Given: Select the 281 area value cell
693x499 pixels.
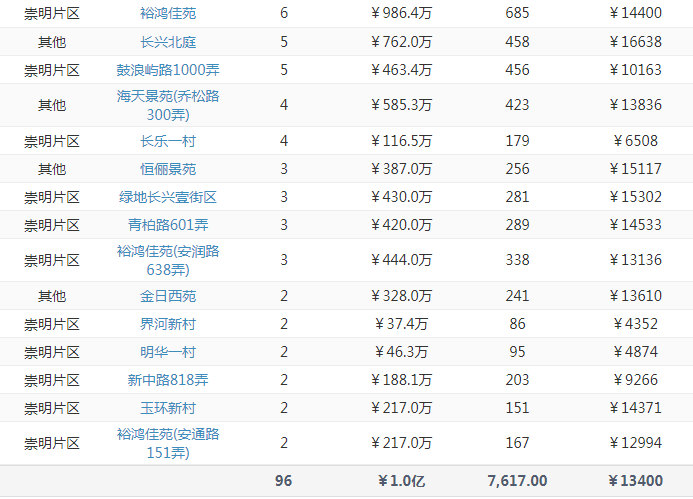Looking at the screenshot, I should (x=517, y=197).
